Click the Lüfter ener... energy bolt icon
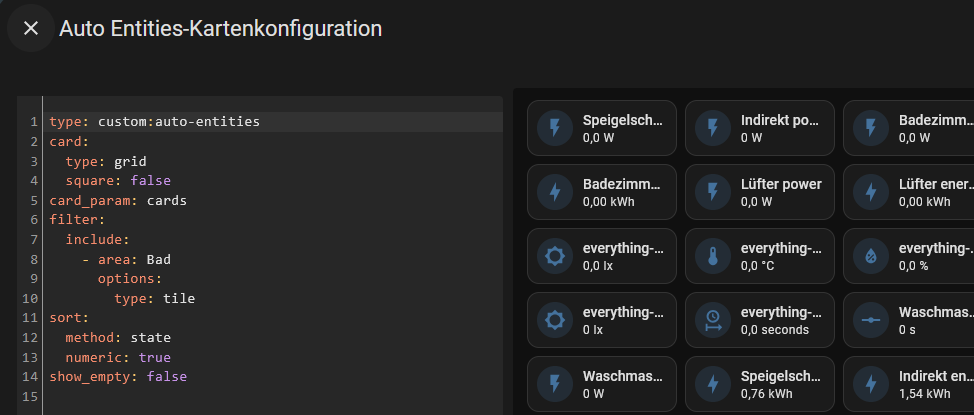 [870, 192]
